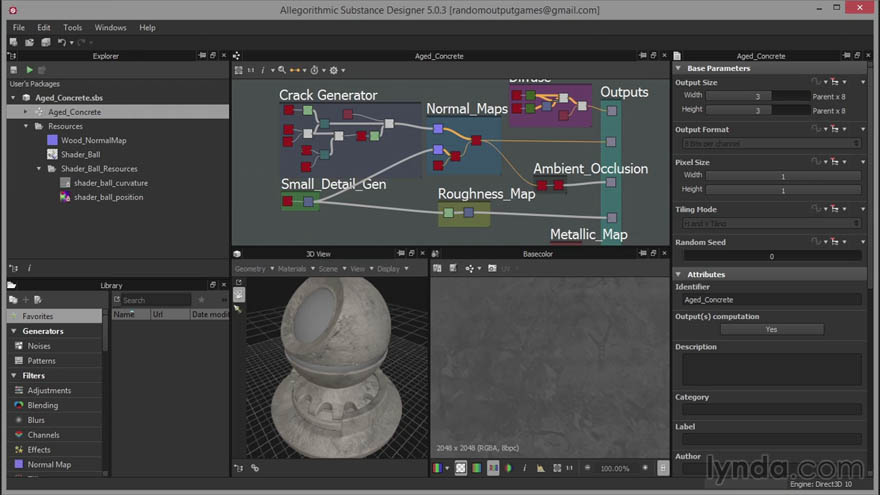
Task: Select Noises category in Library
Action: (39, 346)
